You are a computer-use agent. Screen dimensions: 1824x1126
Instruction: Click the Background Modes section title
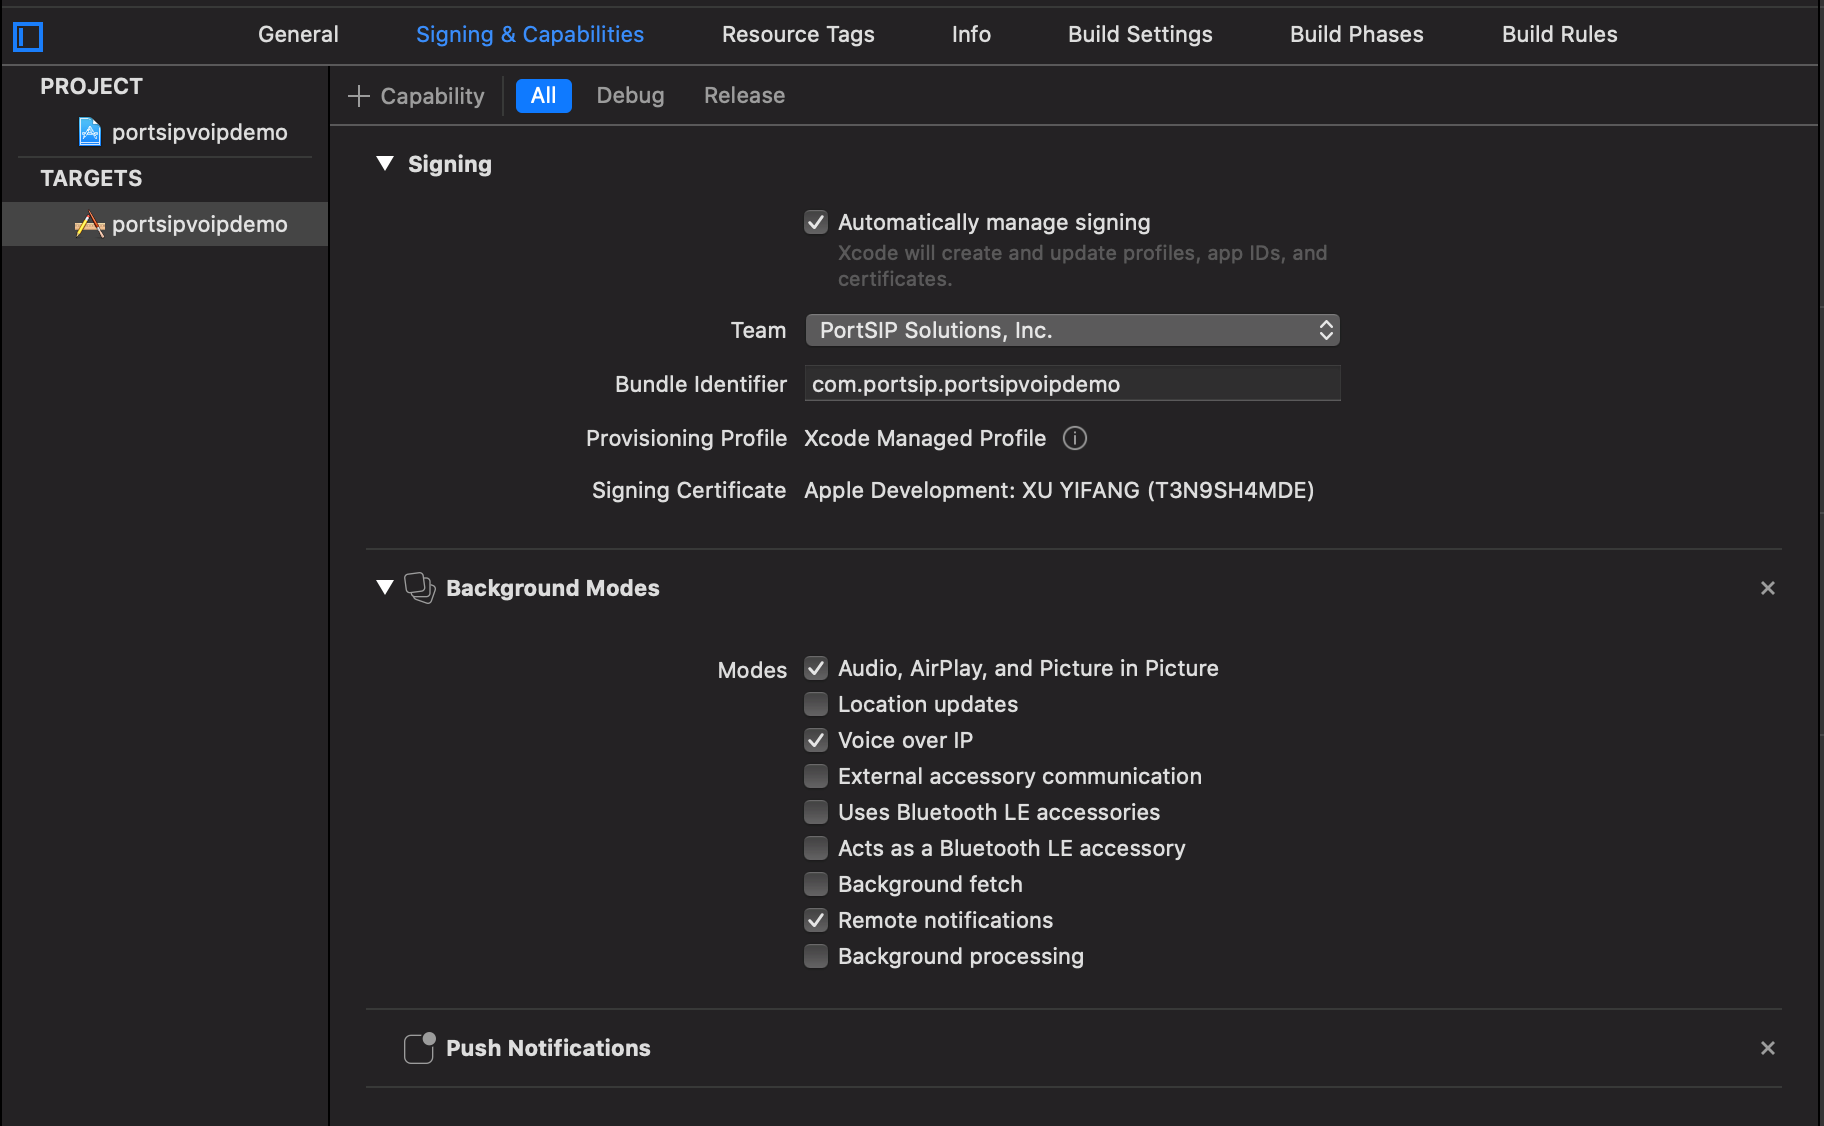coord(553,588)
